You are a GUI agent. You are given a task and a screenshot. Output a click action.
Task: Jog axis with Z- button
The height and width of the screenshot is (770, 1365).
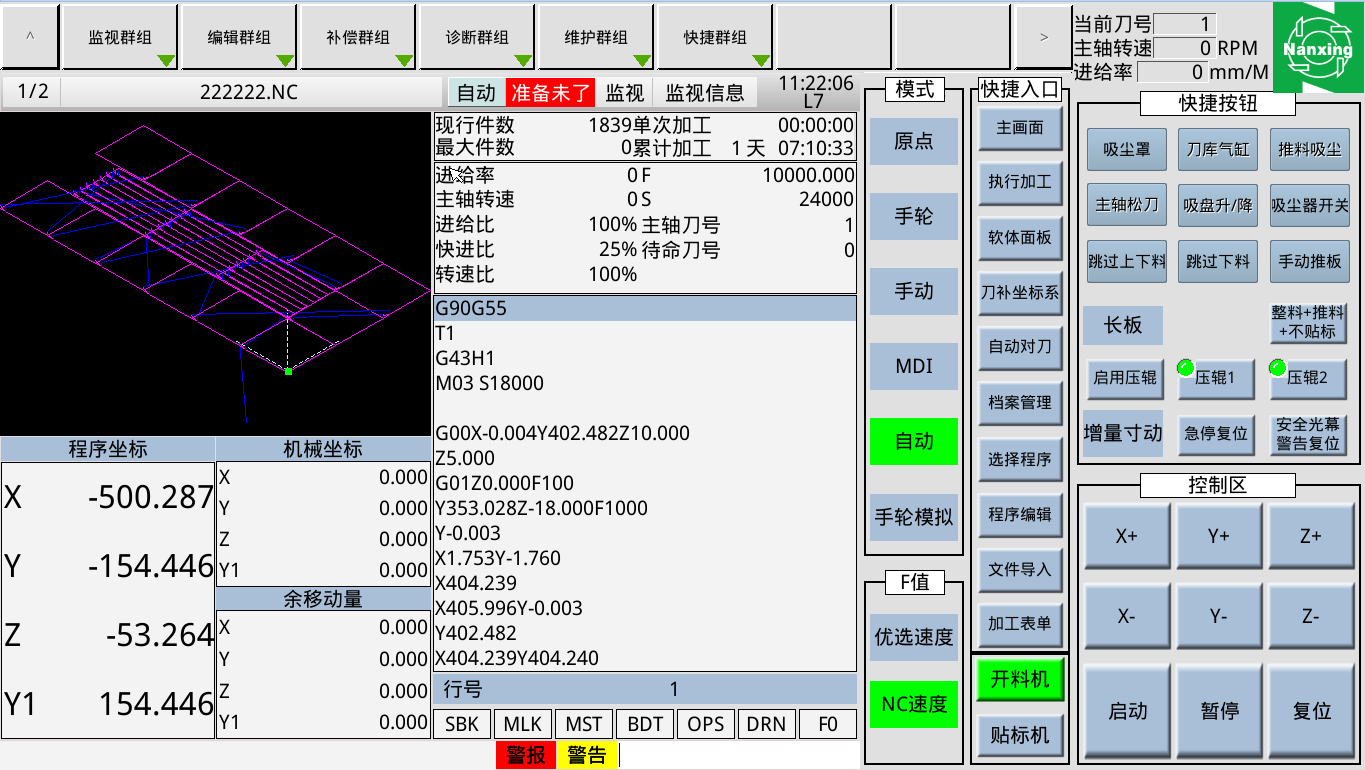pyautogui.click(x=1311, y=616)
